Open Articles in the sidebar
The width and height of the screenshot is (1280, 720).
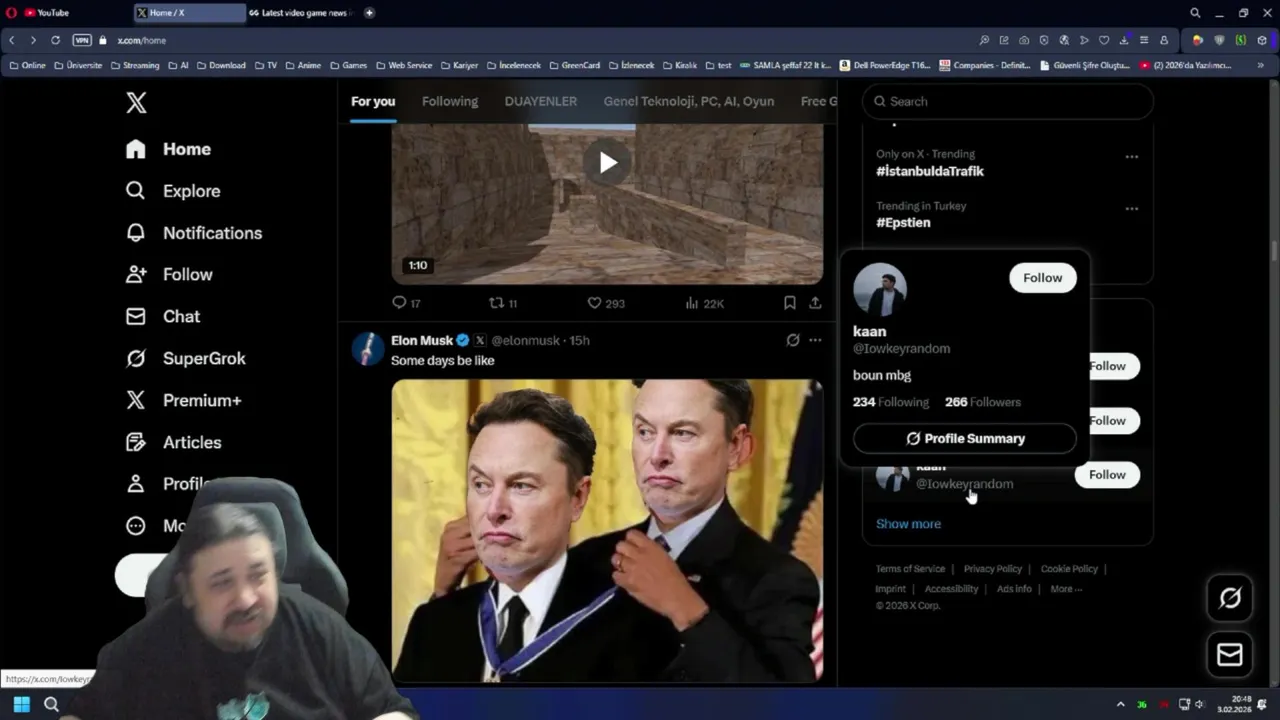(x=173, y=443)
